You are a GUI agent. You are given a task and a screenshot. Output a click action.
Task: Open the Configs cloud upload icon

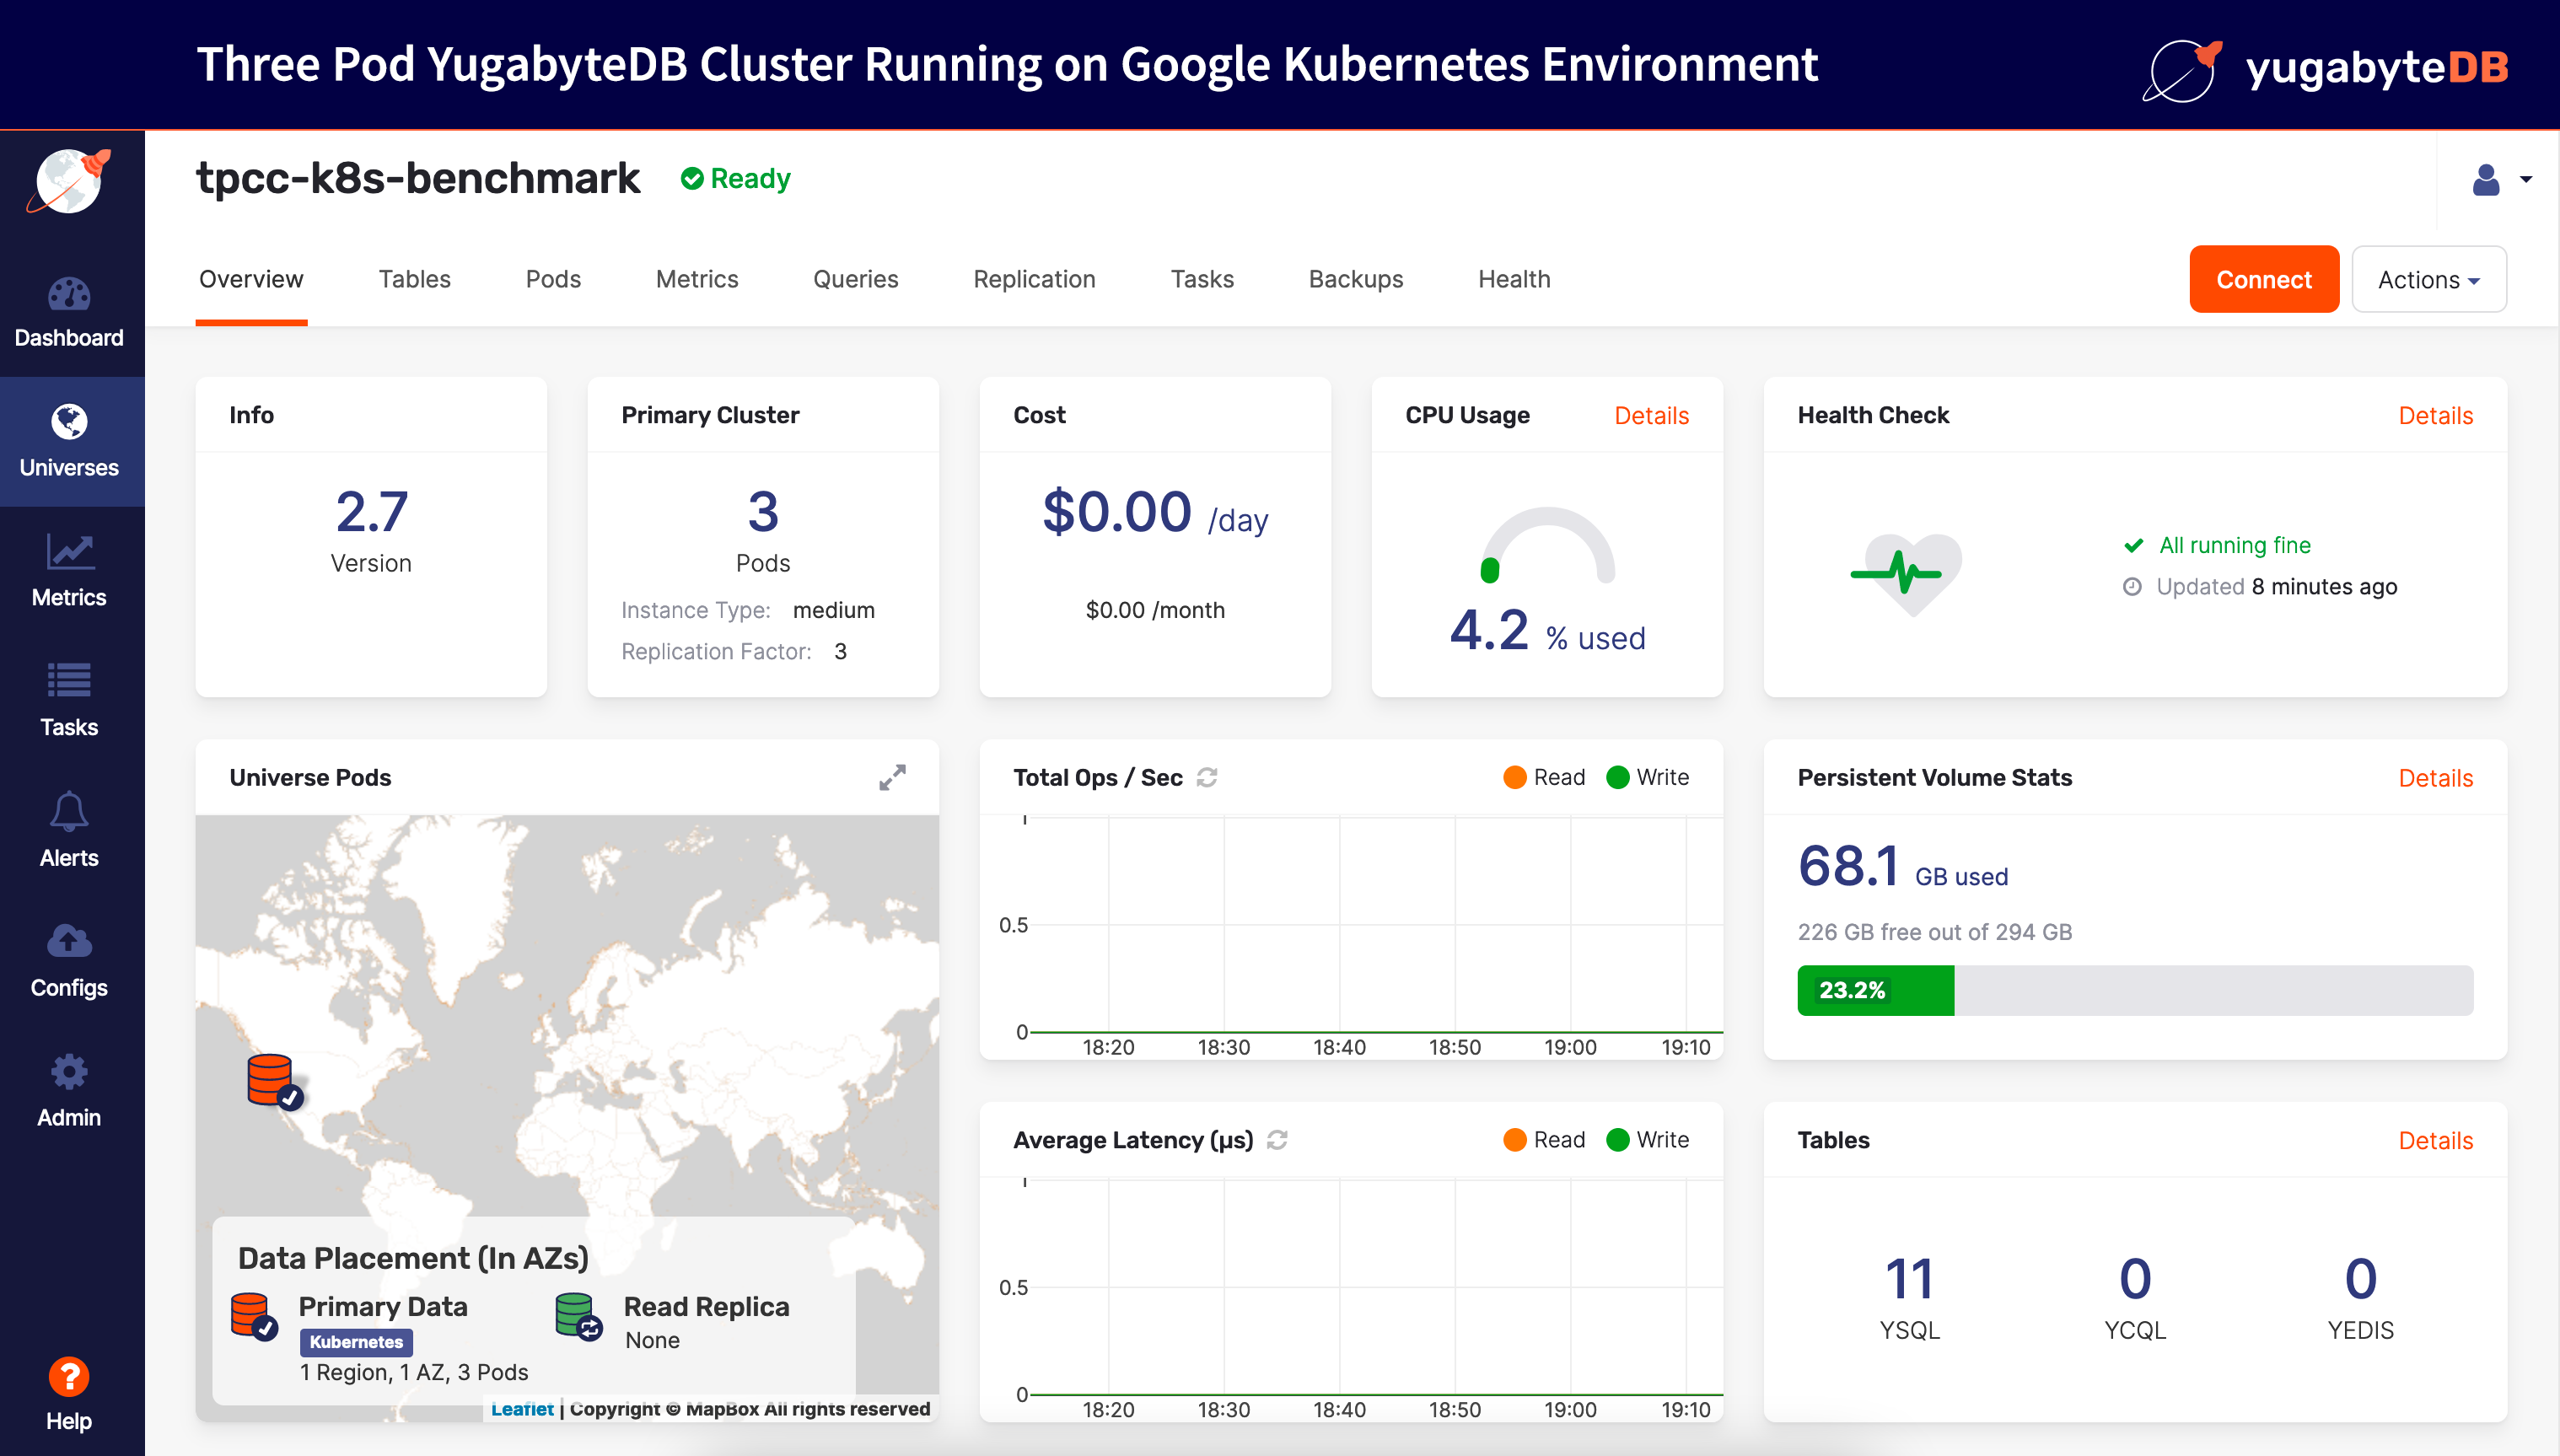tap(69, 942)
